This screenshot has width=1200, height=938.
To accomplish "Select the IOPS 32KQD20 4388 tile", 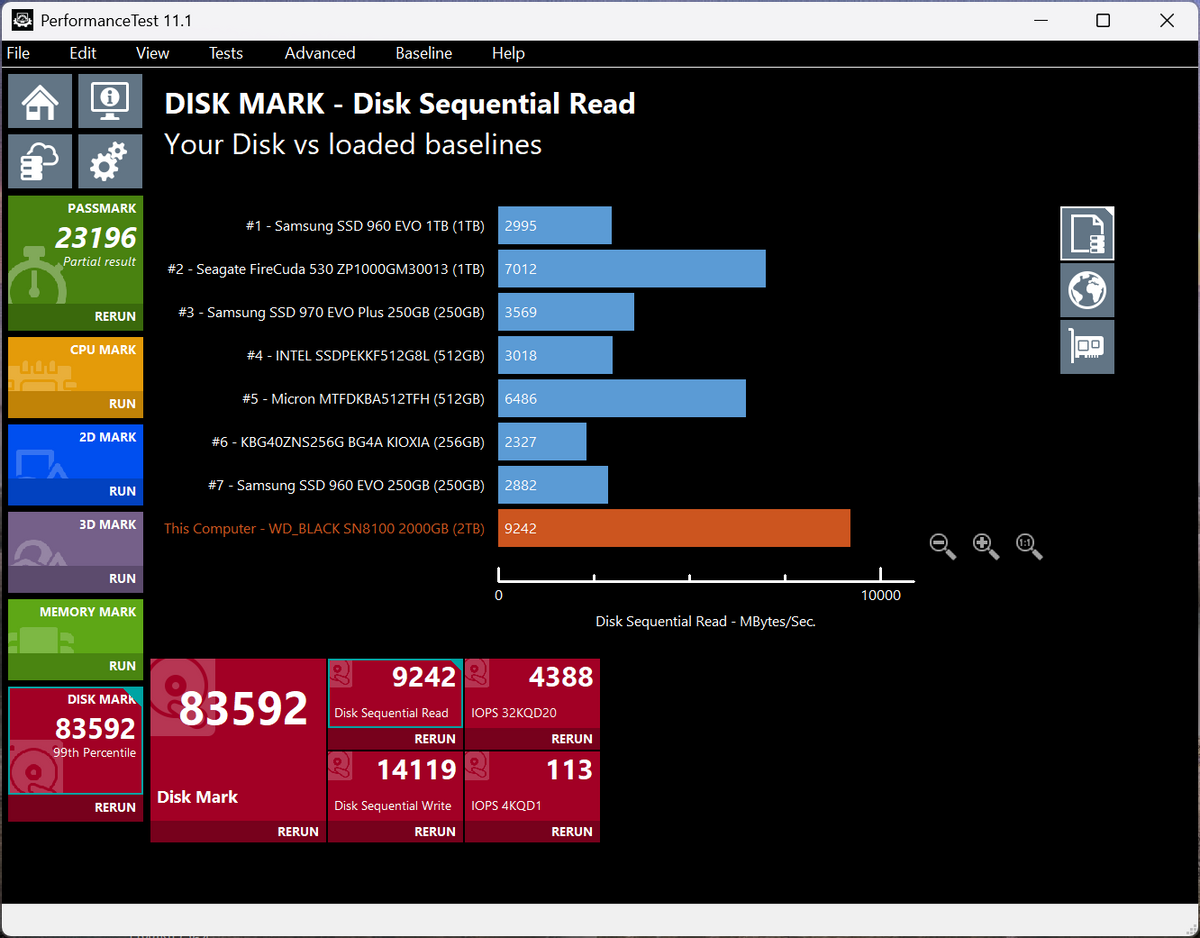I will click(x=532, y=694).
